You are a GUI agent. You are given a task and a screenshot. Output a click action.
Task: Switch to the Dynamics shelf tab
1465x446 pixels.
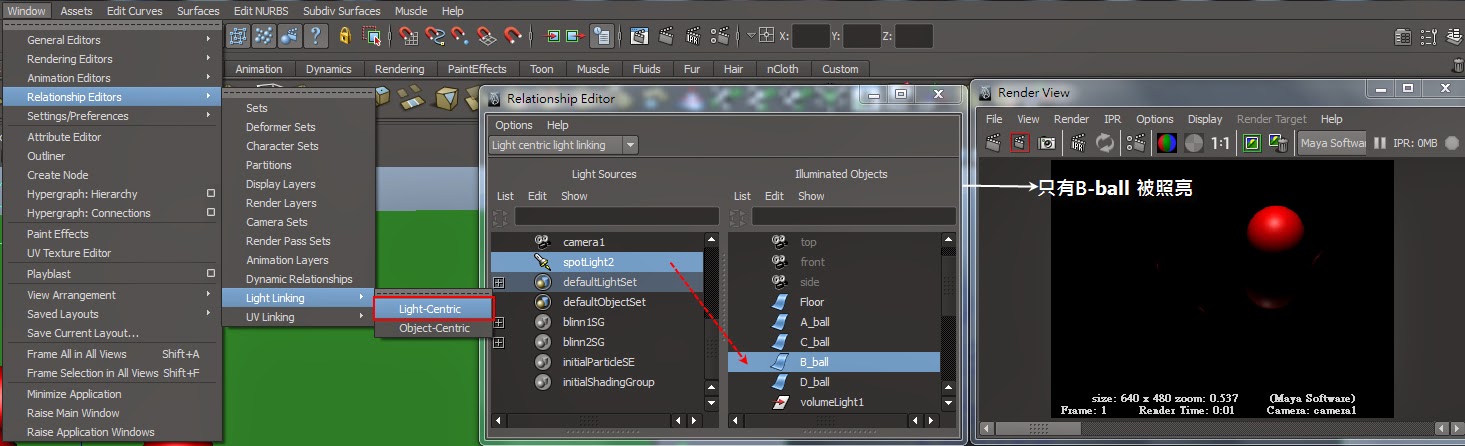[x=328, y=69]
